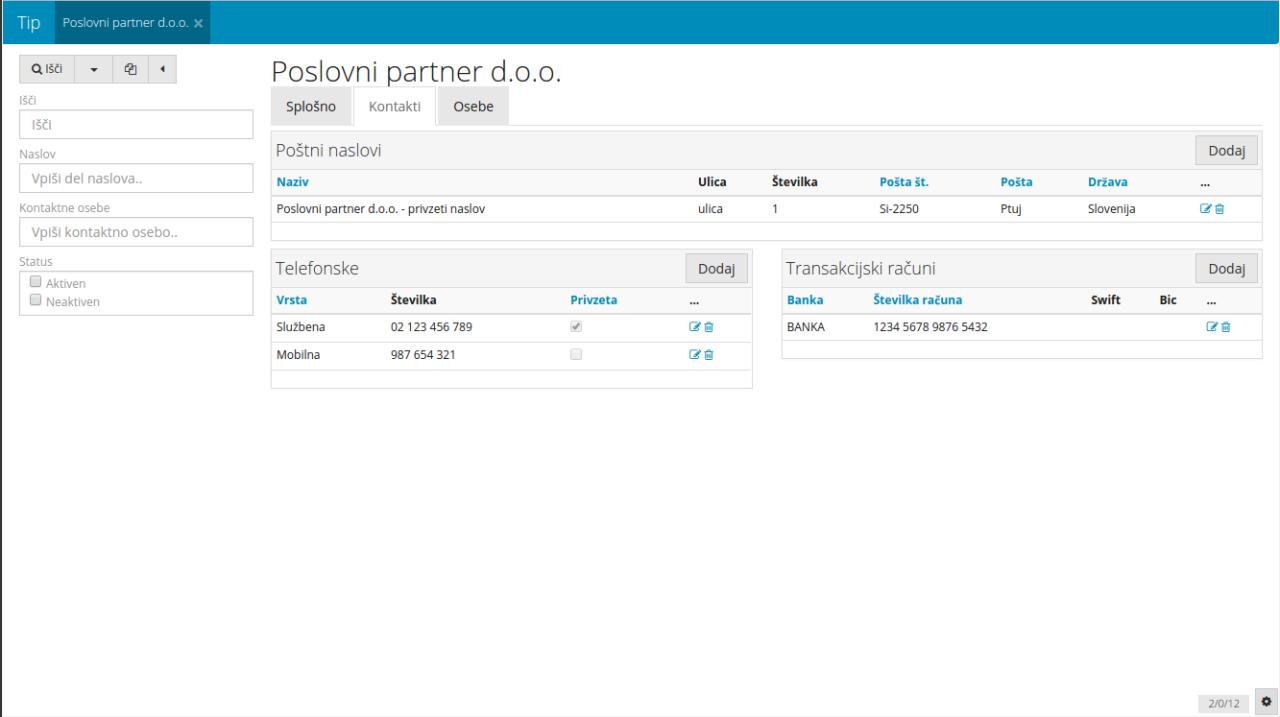This screenshot has height=717, width=1280.
Task: Delete the Mobilna phone number
Action: (709, 355)
